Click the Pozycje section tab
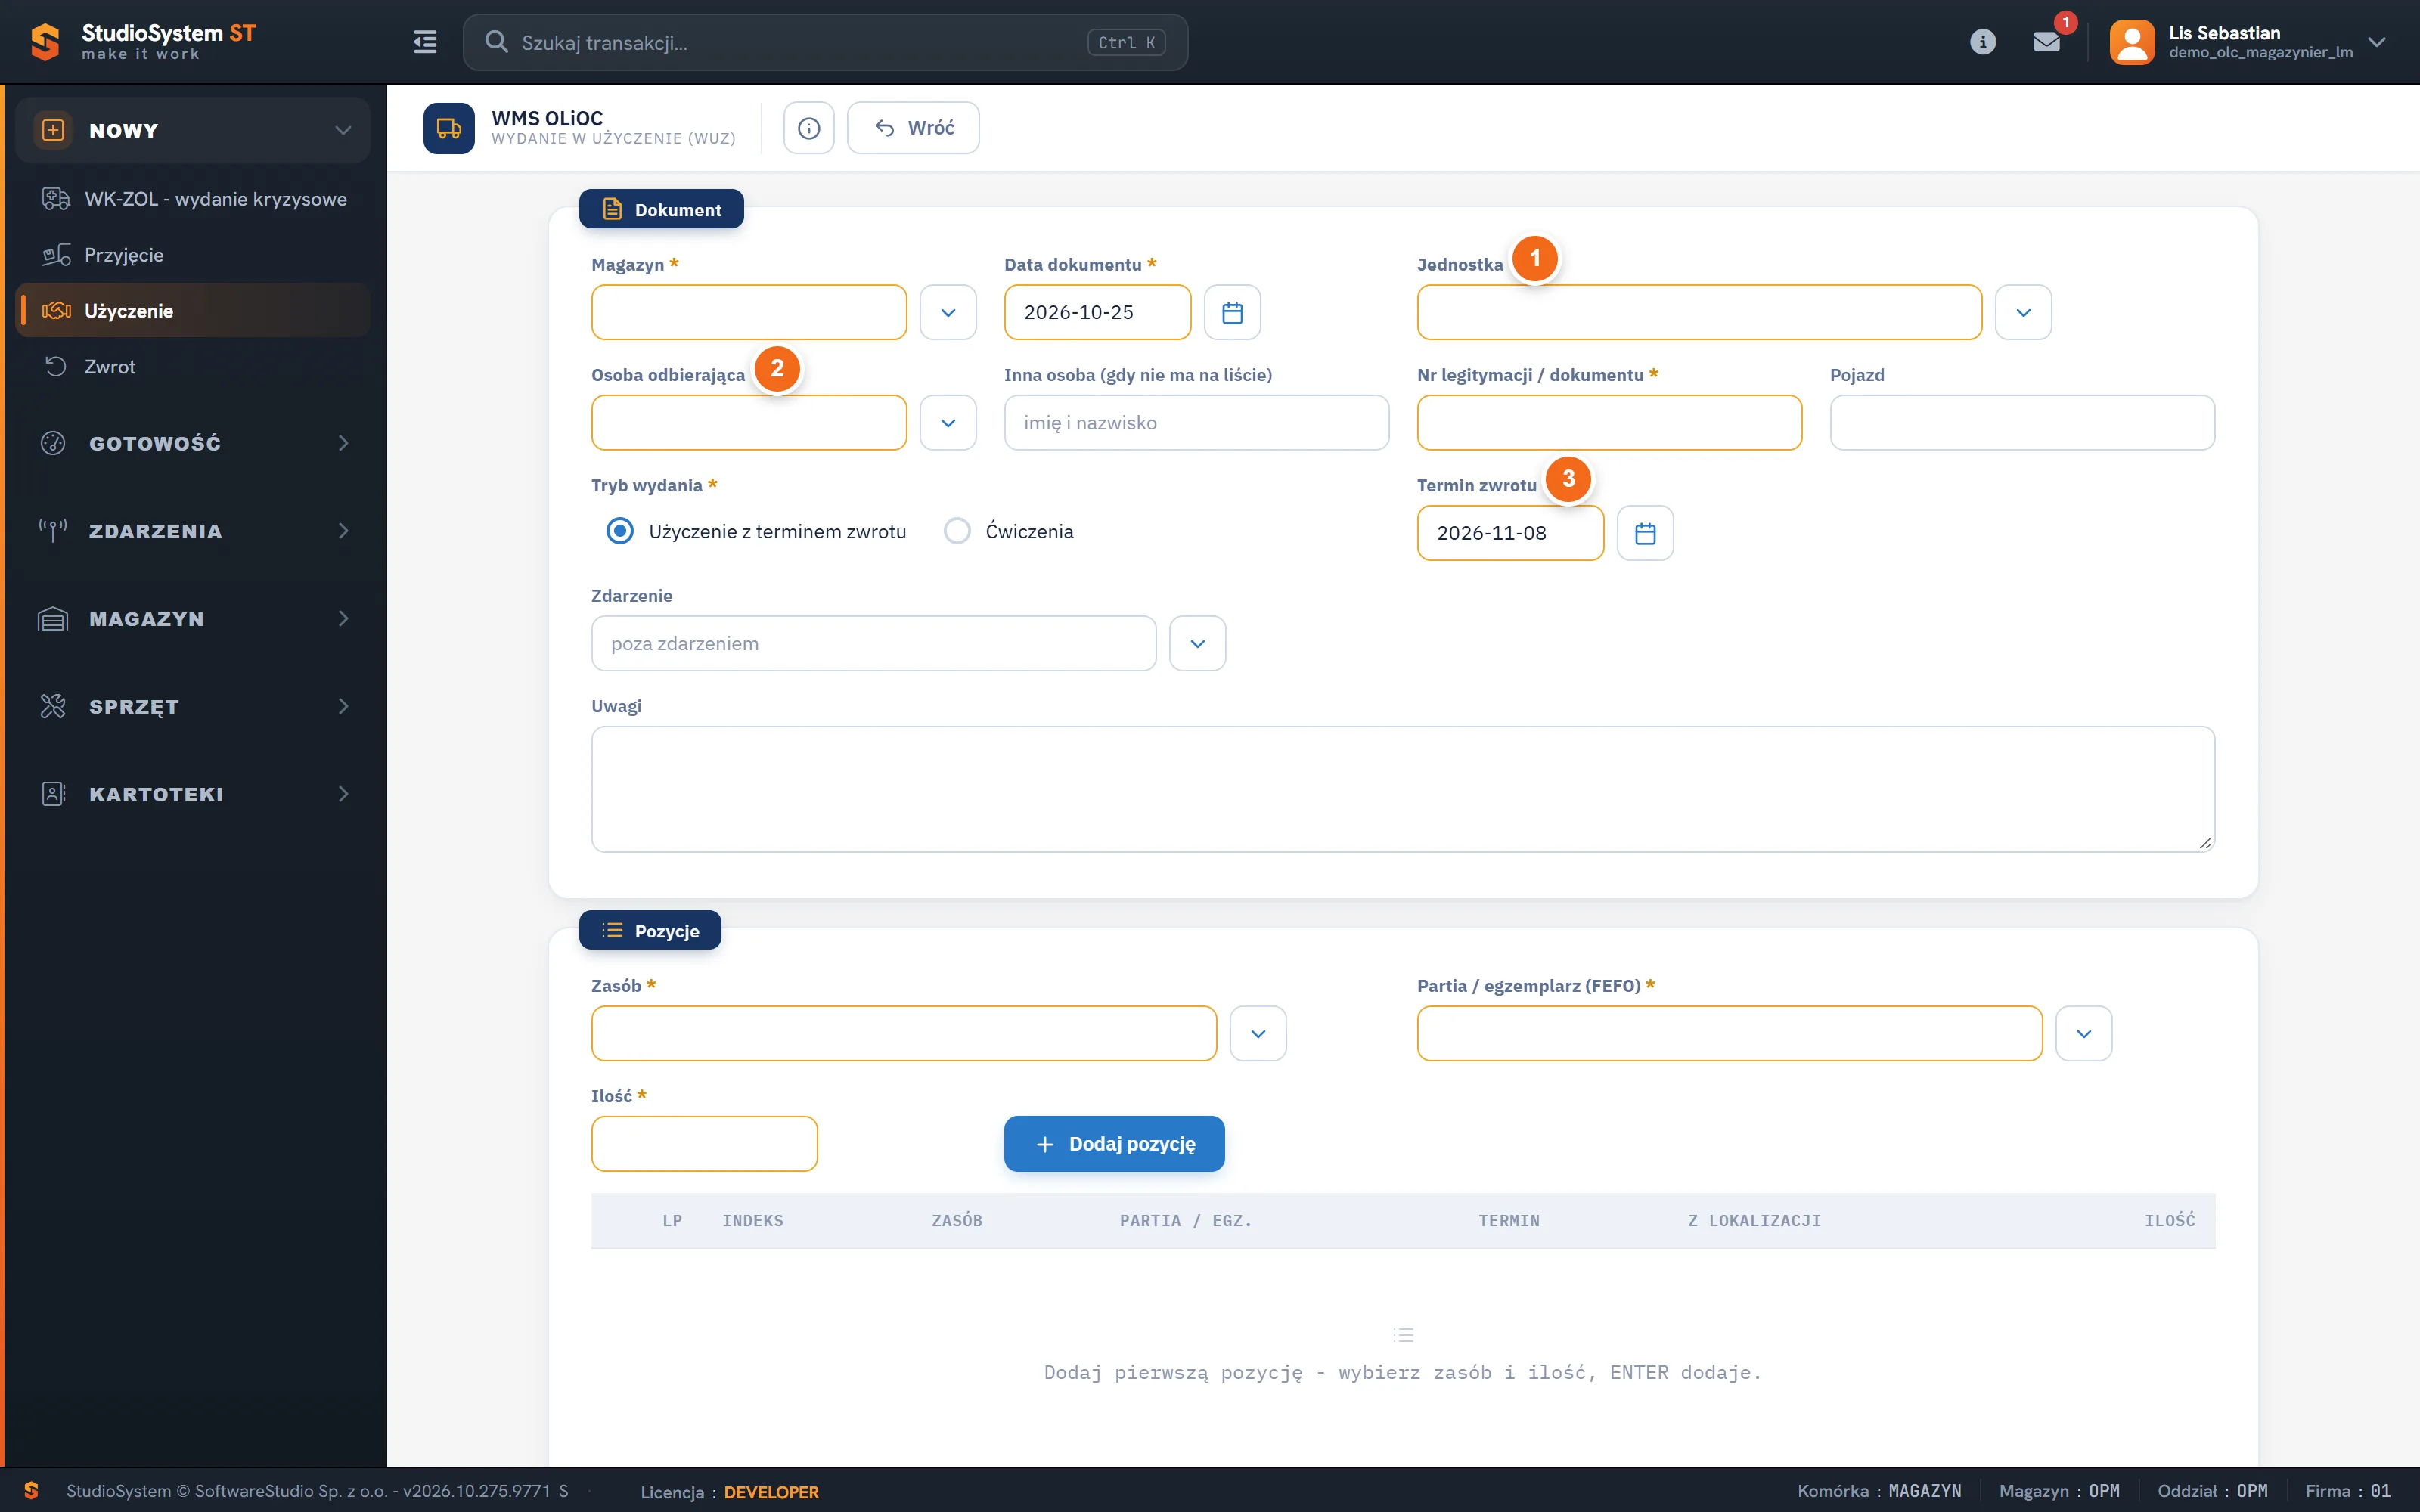This screenshot has height=1512, width=2420. click(x=650, y=930)
